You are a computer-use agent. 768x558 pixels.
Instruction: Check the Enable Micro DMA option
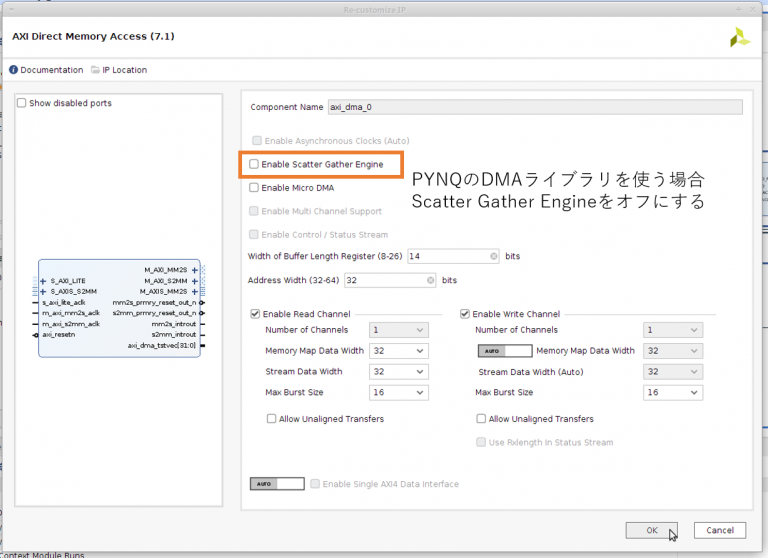coord(254,187)
